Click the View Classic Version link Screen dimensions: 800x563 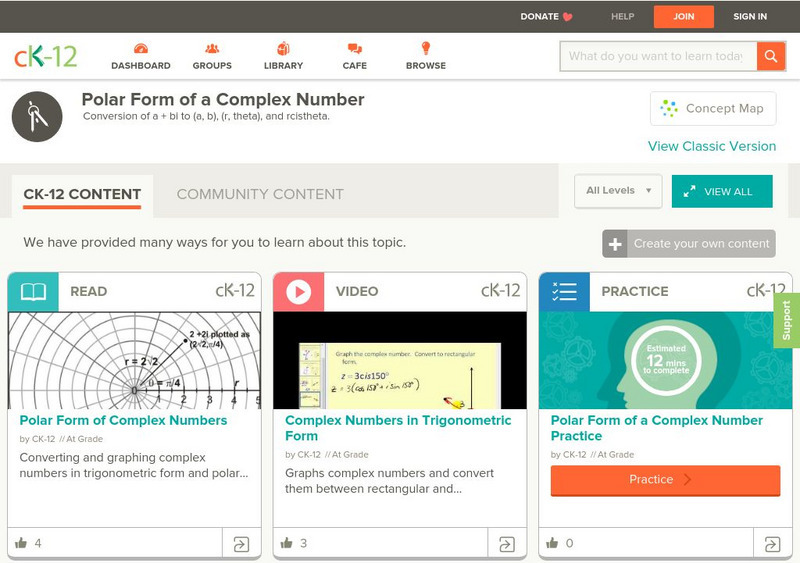(x=712, y=146)
